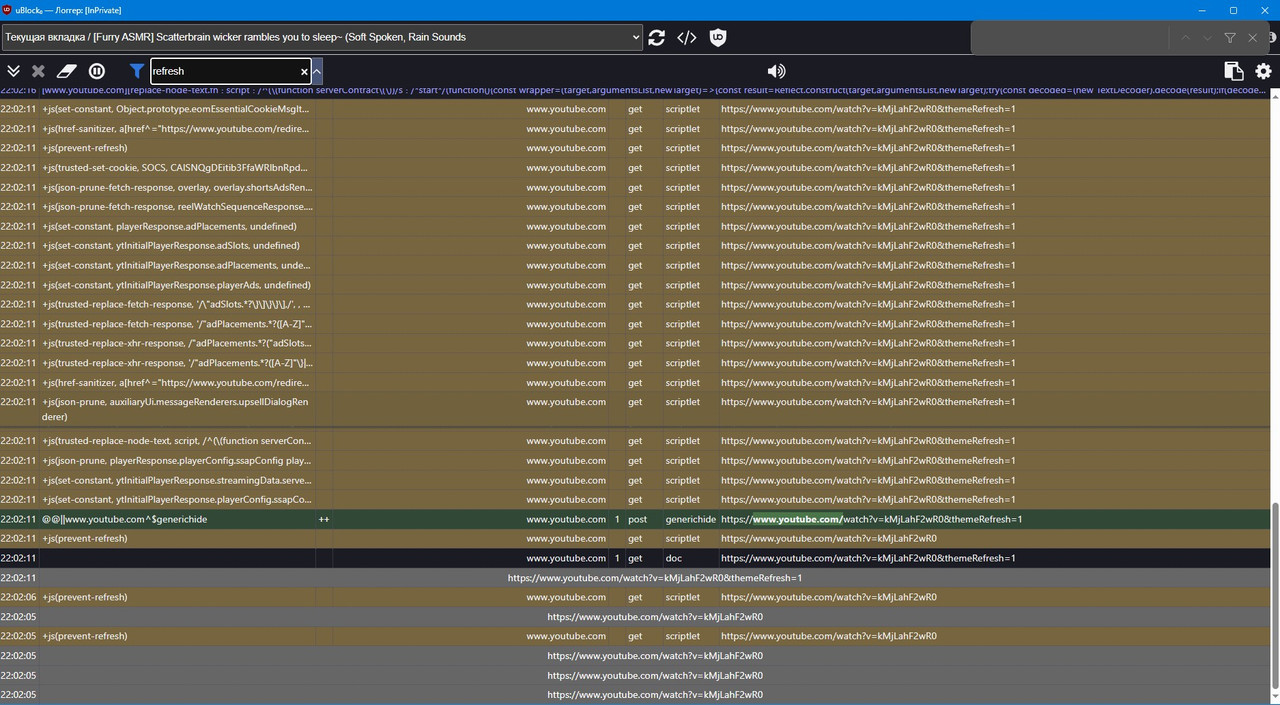Viewport: 1280px width, 705px height.
Task: Toggle verbose mode speaker icon
Action: [x=776, y=71]
